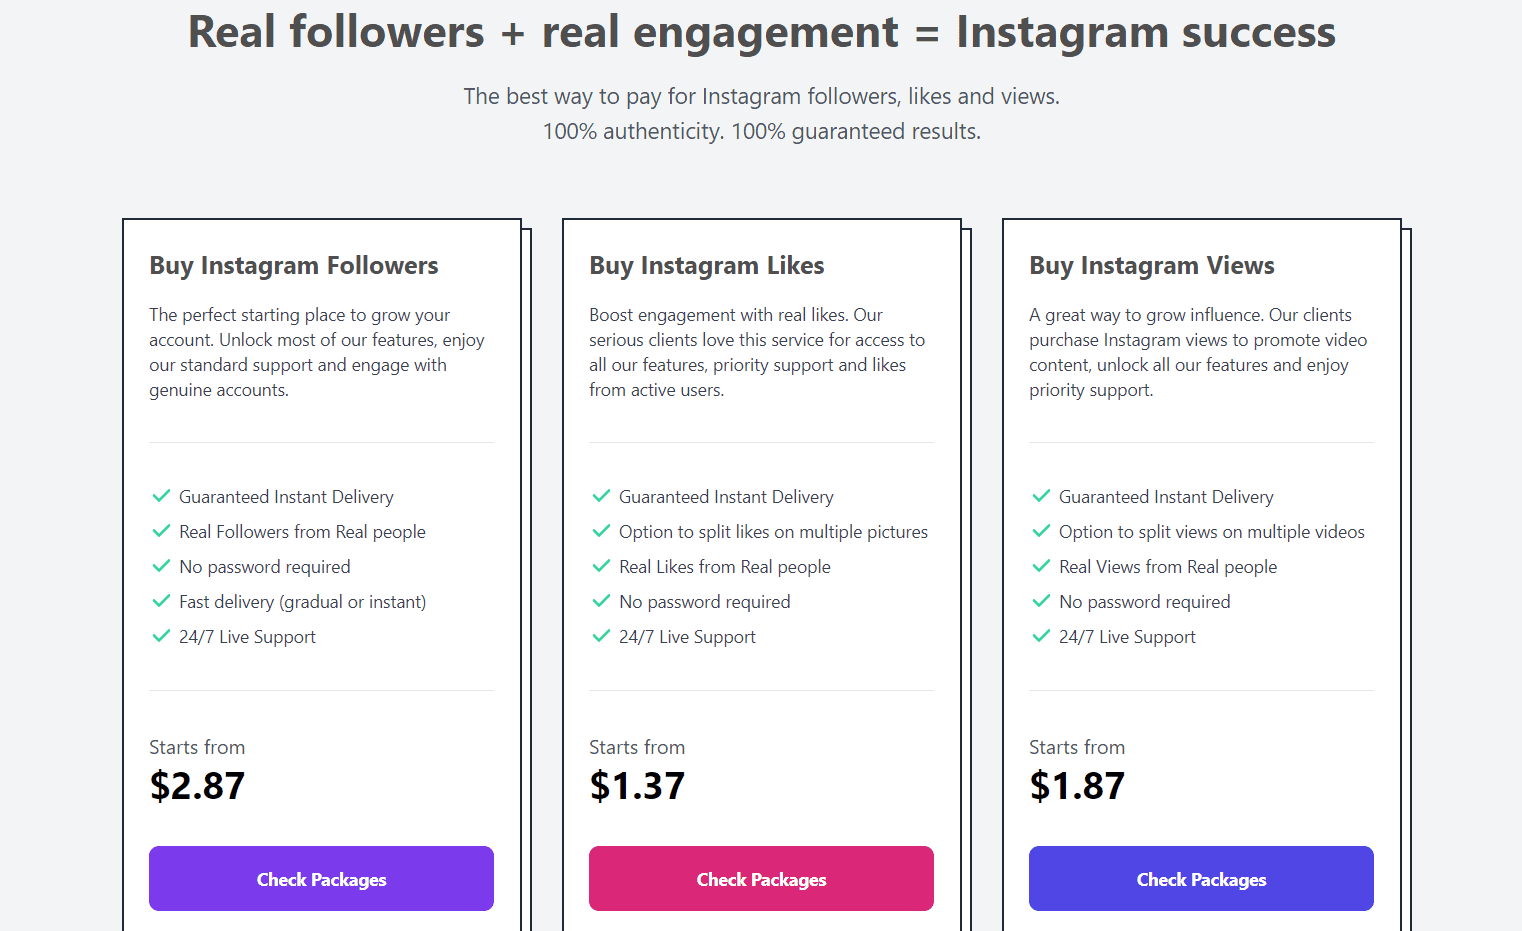Click checkmark by Followers card 24/7 Live Support

tap(161, 636)
